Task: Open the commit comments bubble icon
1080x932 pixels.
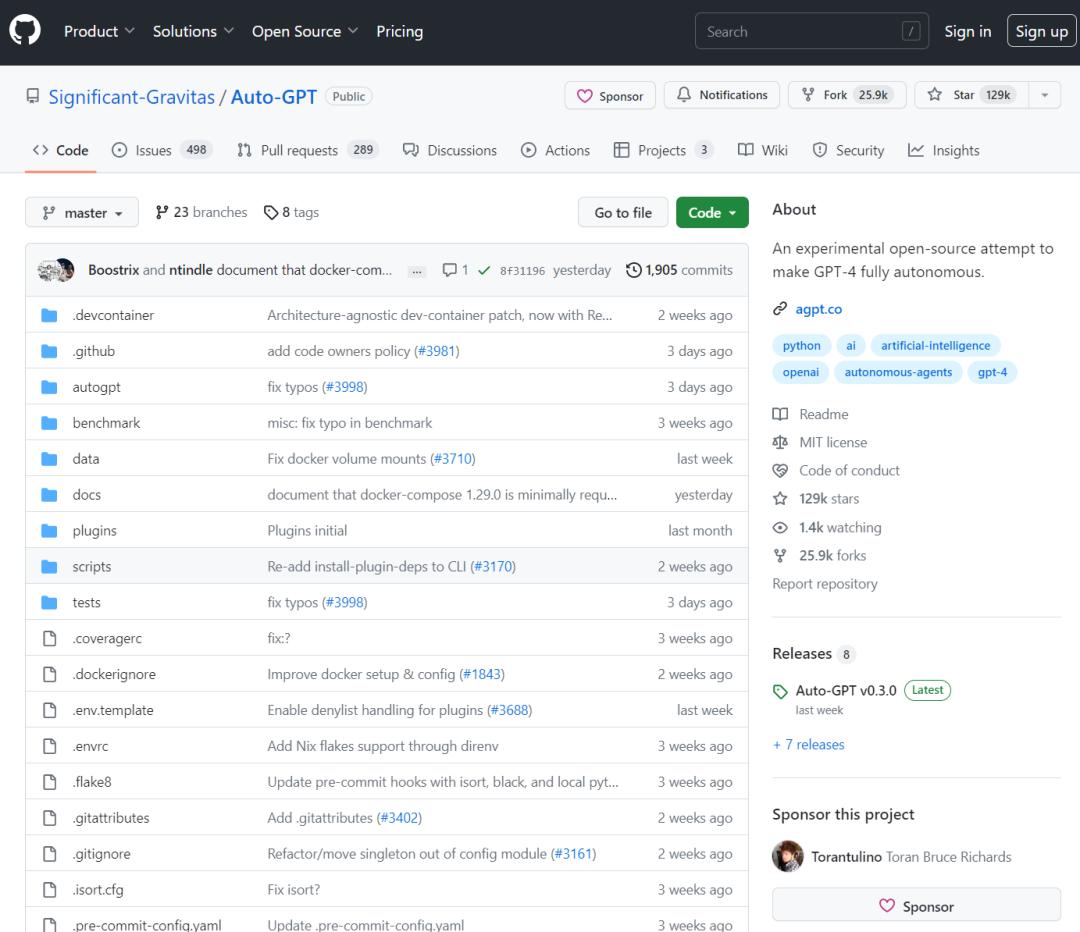Action: click(450, 270)
